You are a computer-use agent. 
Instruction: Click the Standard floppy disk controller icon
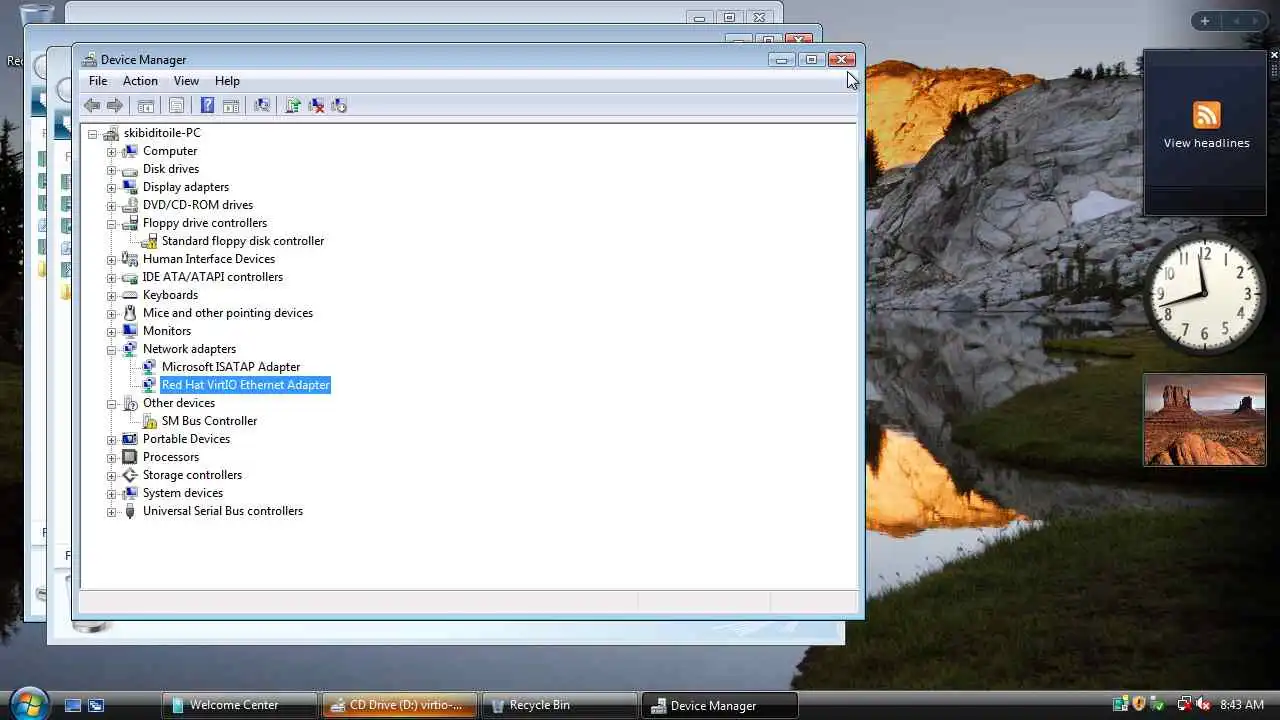pyautogui.click(x=149, y=241)
